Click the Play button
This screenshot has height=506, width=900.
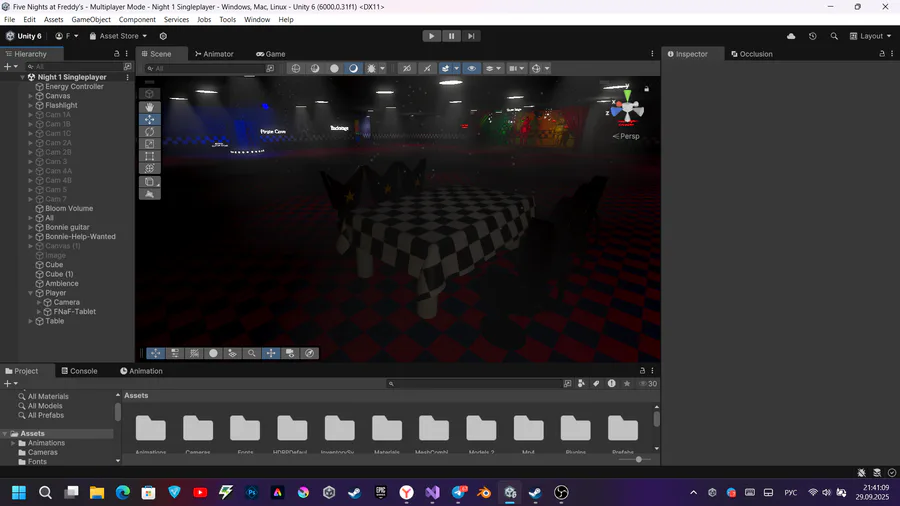[x=432, y=36]
